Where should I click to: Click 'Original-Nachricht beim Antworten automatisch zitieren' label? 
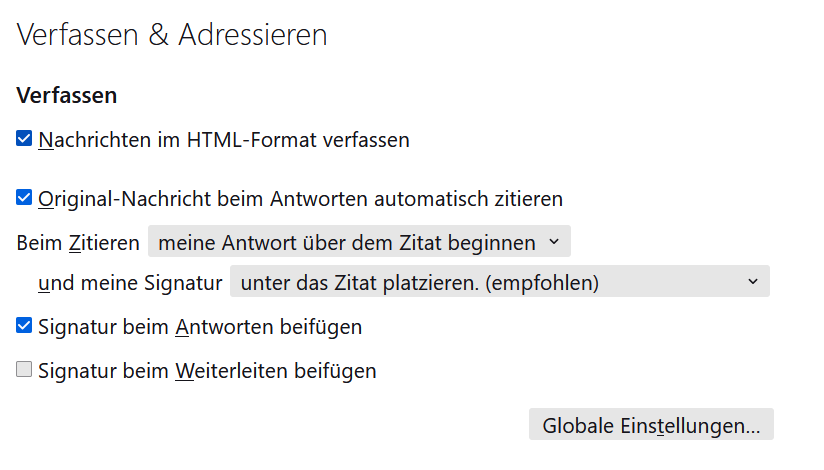coord(301,199)
